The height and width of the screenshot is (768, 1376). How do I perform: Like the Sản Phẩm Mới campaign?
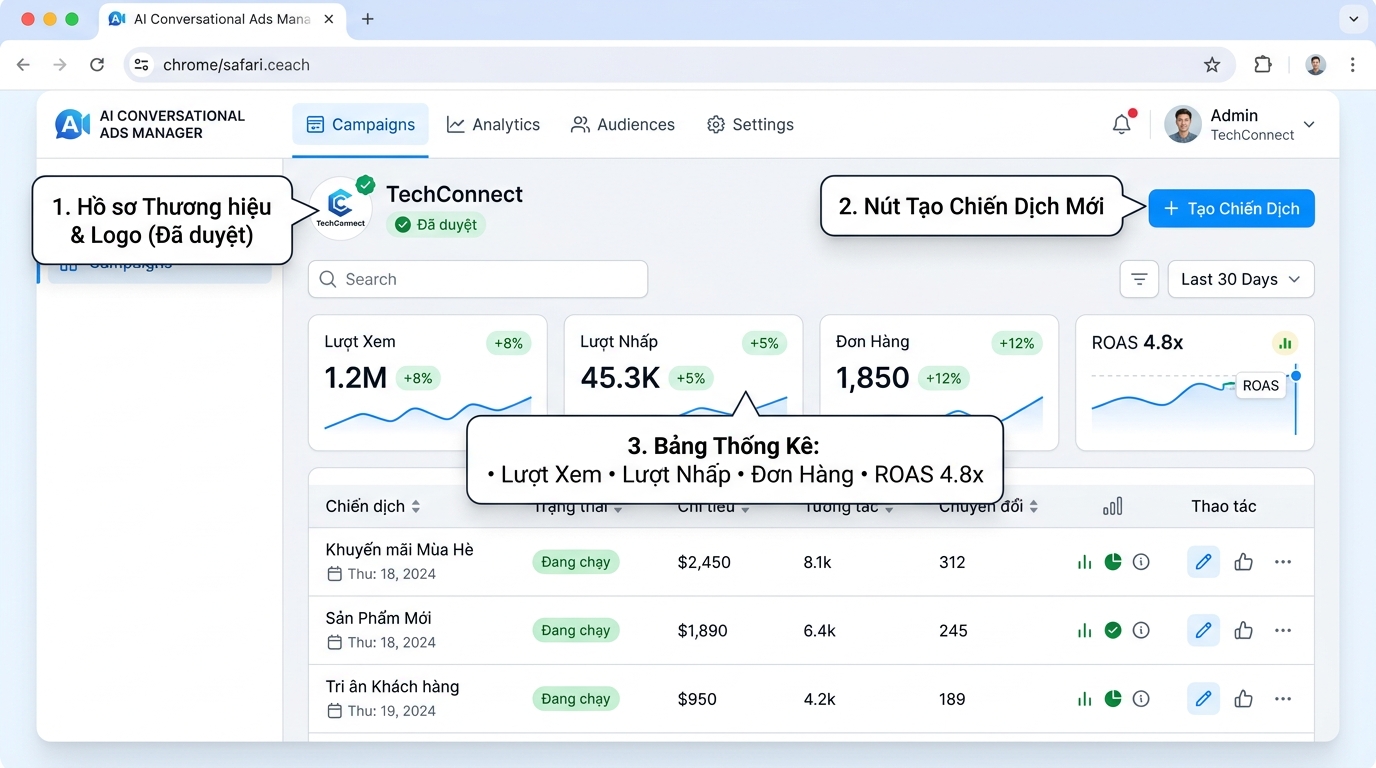(1244, 630)
